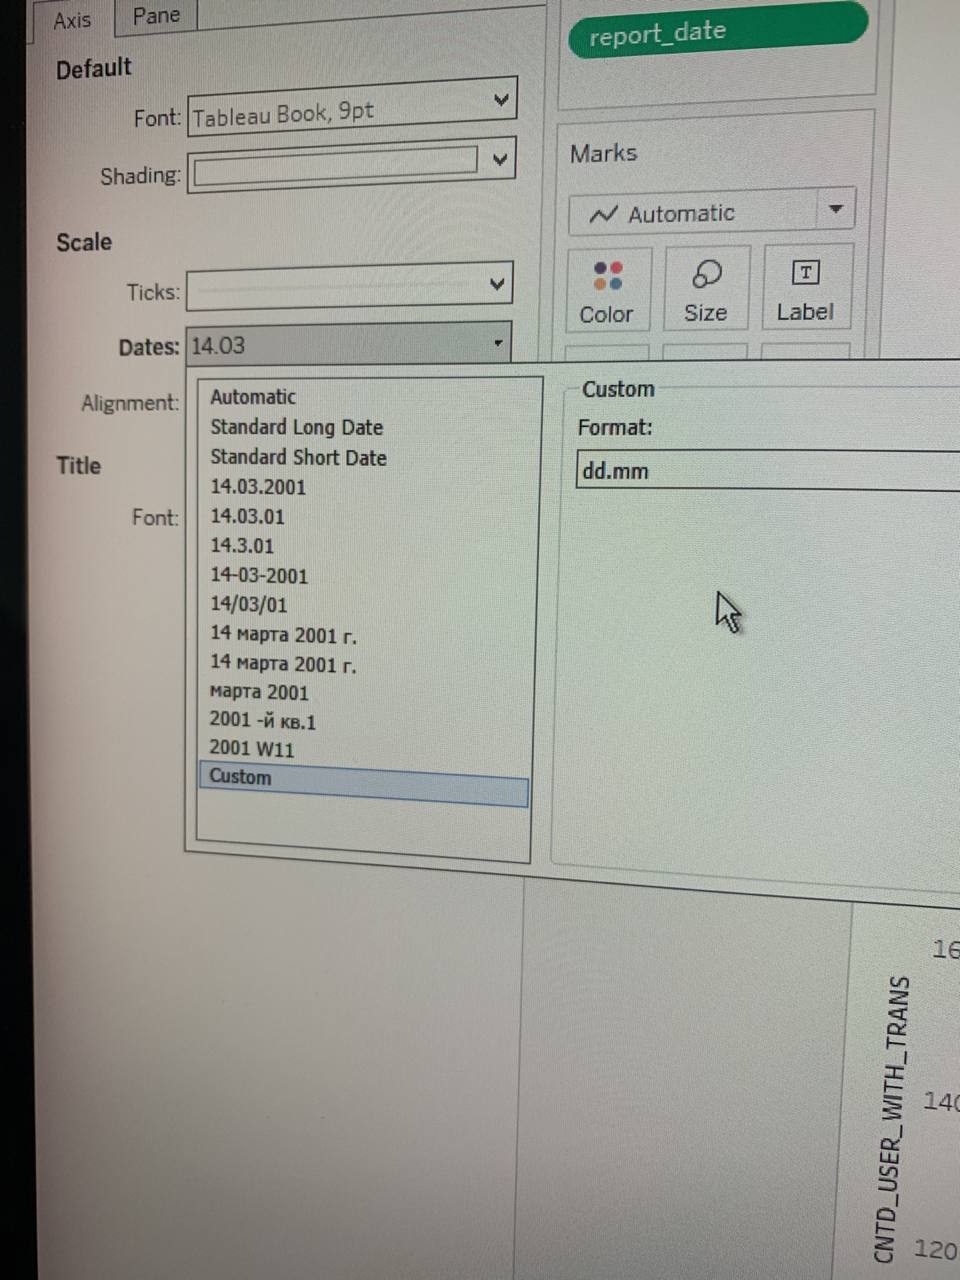Open the Default Font dropdown
This screenshot has width=960, height=1280.
[x=351, y=108]
